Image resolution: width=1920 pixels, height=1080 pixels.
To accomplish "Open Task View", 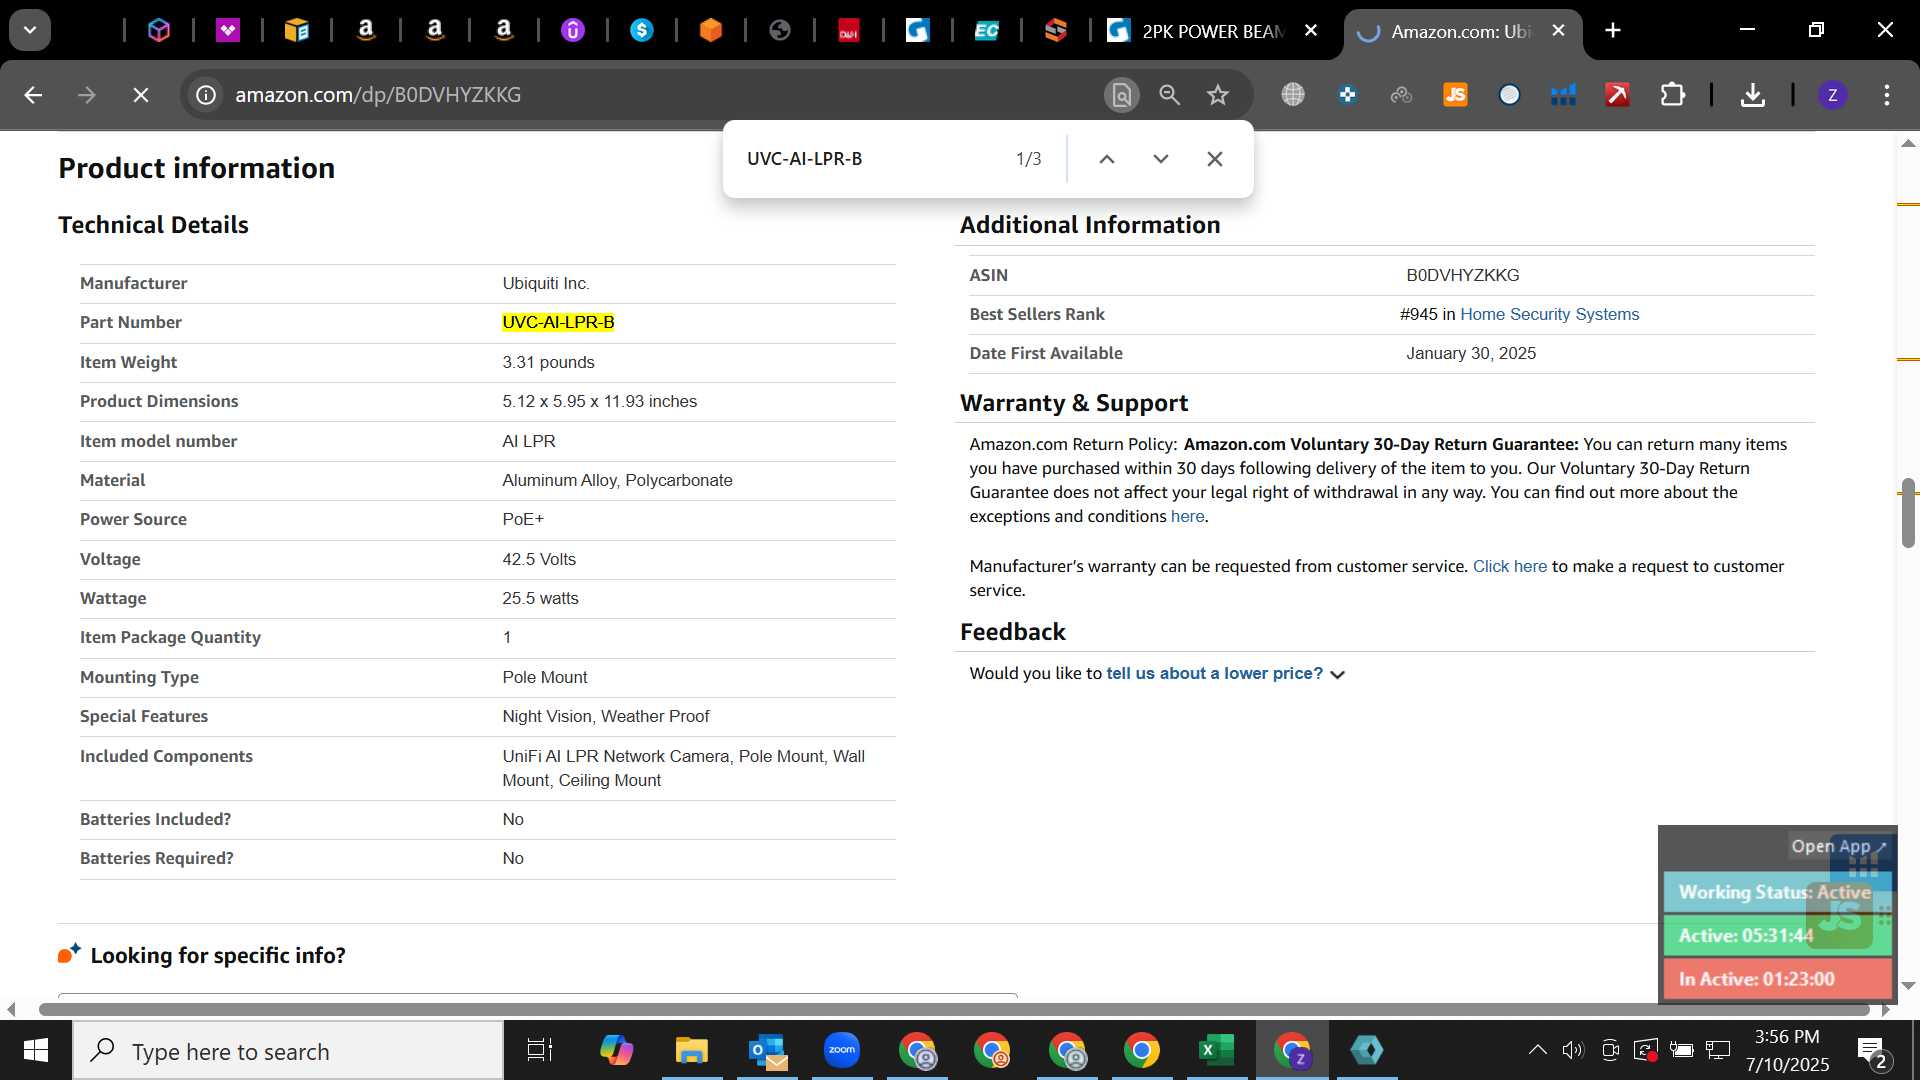I will pyautogui.click(x=540, y=1051).
